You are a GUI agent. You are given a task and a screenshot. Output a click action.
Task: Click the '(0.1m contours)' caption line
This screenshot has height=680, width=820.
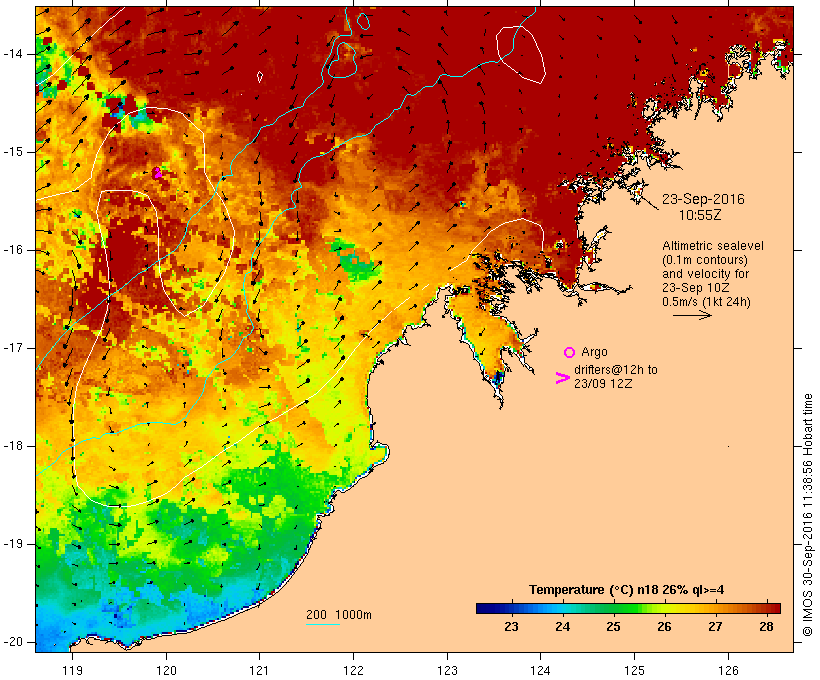coord(705,260)
